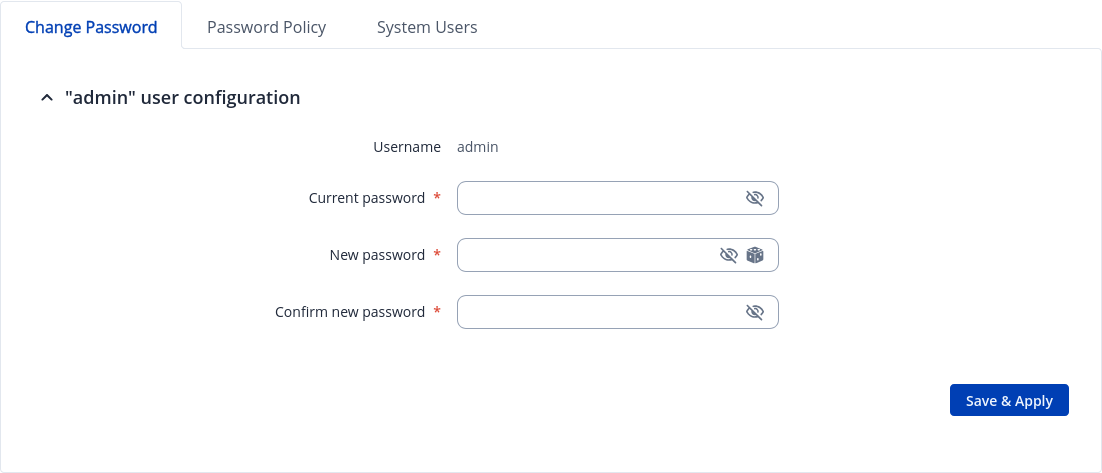This screenshot has height=473, width=1102.
Task: Collapse the "admin" user configuration section
Action: [46, 98]
